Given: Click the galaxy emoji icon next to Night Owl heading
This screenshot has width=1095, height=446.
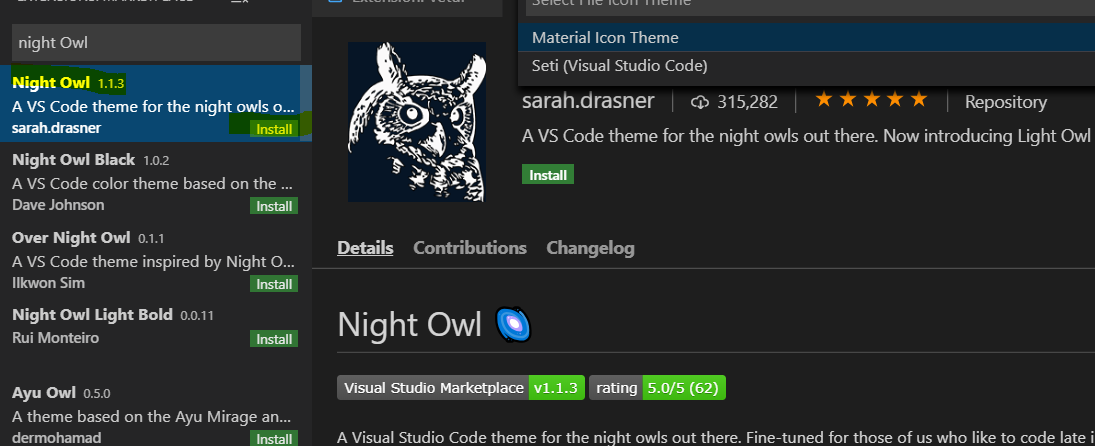Looking at the screenshot, I should [513, 325].
